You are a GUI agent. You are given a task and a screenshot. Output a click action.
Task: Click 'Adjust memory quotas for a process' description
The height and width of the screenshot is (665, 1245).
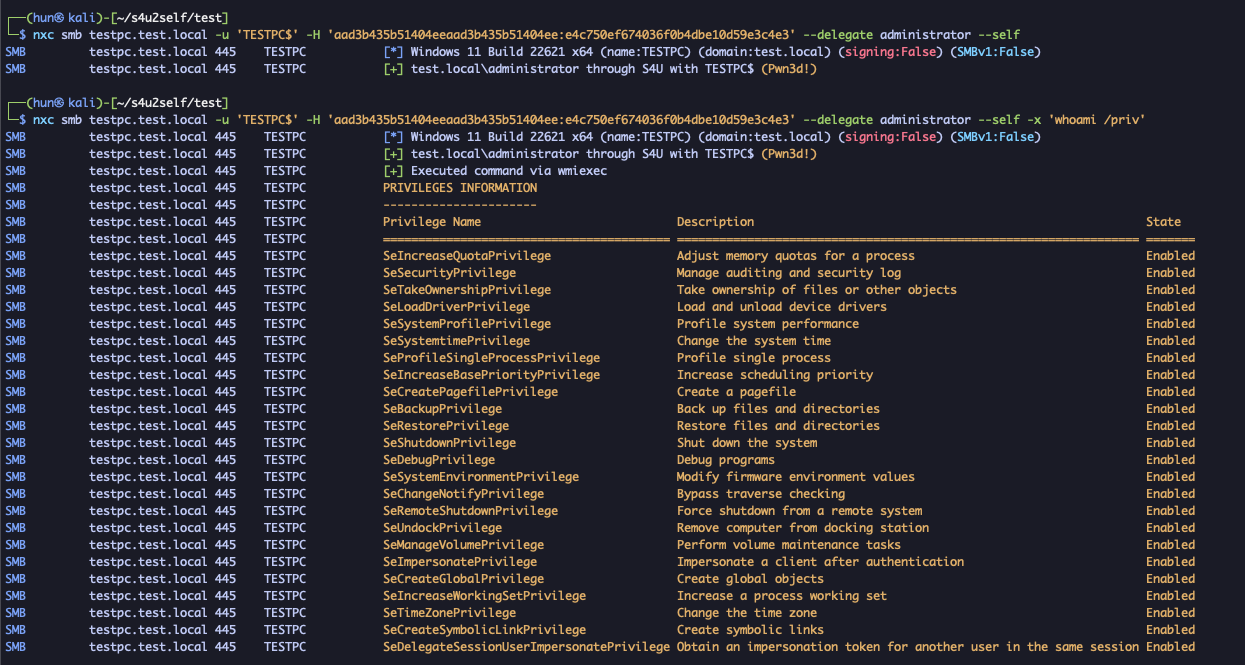[796, 256]
